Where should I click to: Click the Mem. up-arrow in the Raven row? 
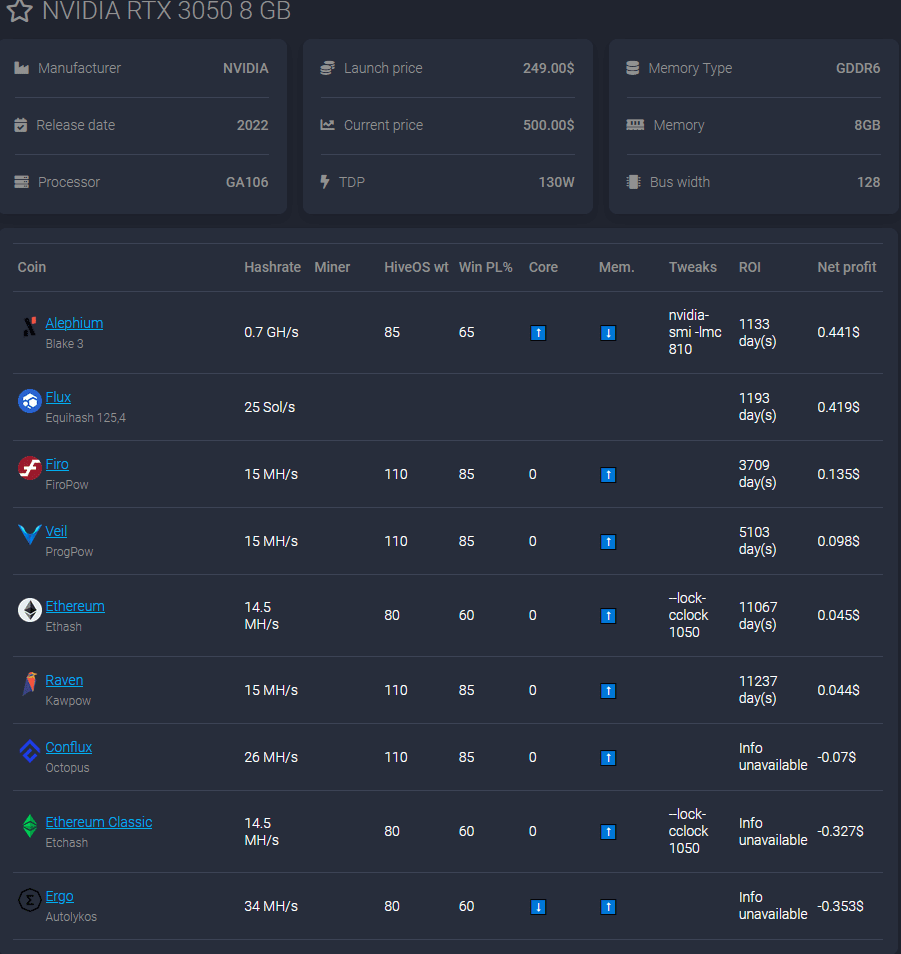(x=608, y=691)
